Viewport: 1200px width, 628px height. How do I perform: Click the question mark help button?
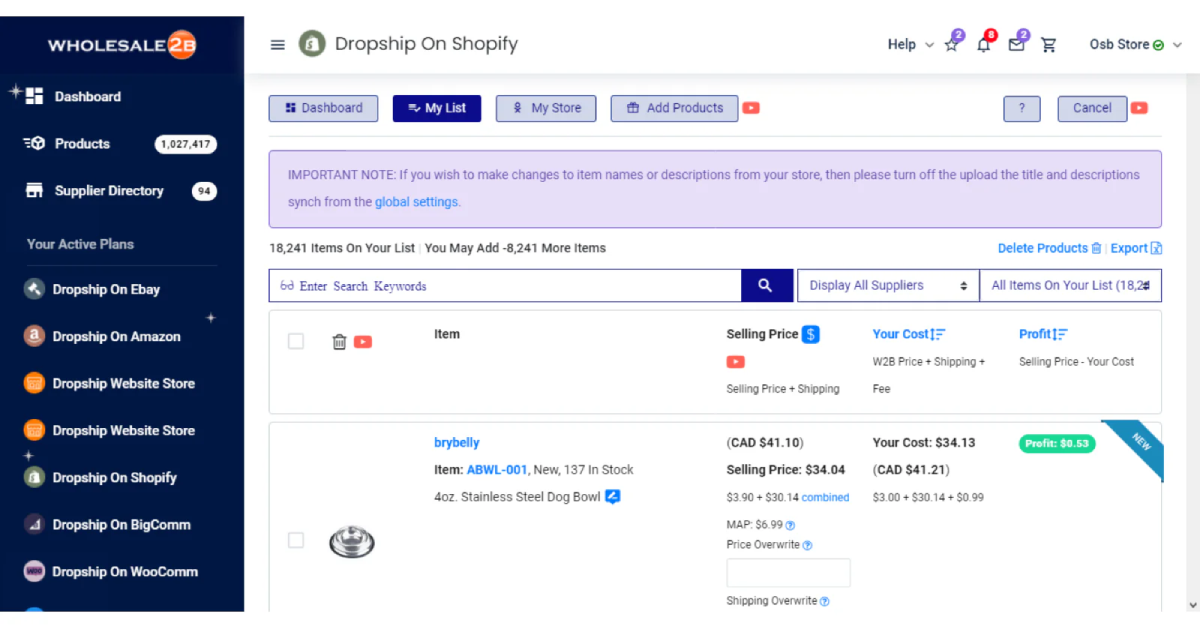coord(1021,108)
